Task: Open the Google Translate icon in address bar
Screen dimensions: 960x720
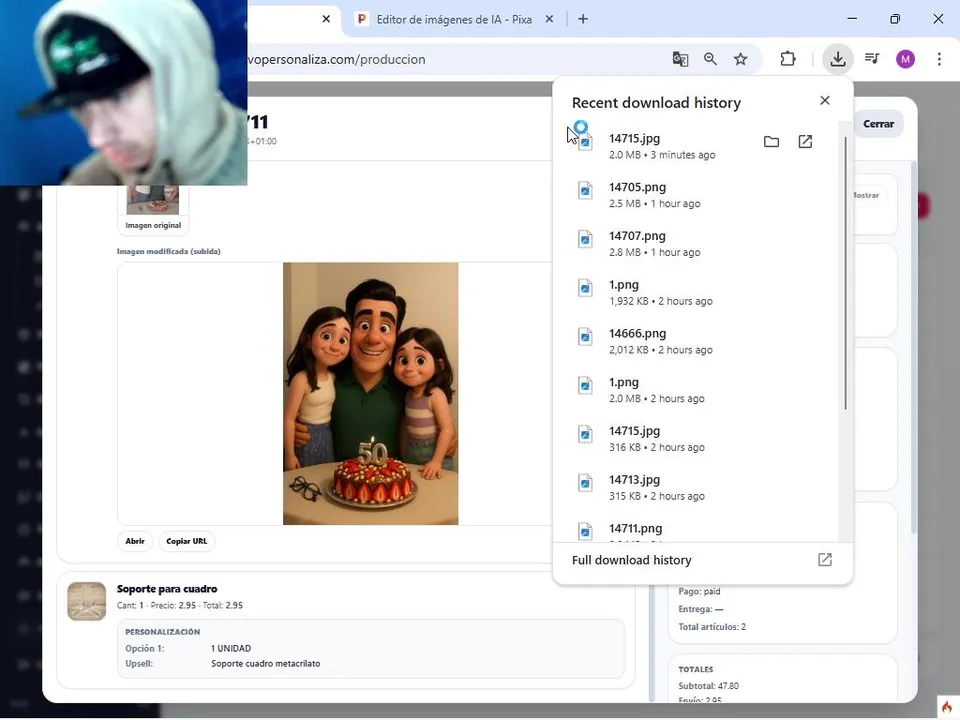Action: pyautogui.click(x=680, y=59)
